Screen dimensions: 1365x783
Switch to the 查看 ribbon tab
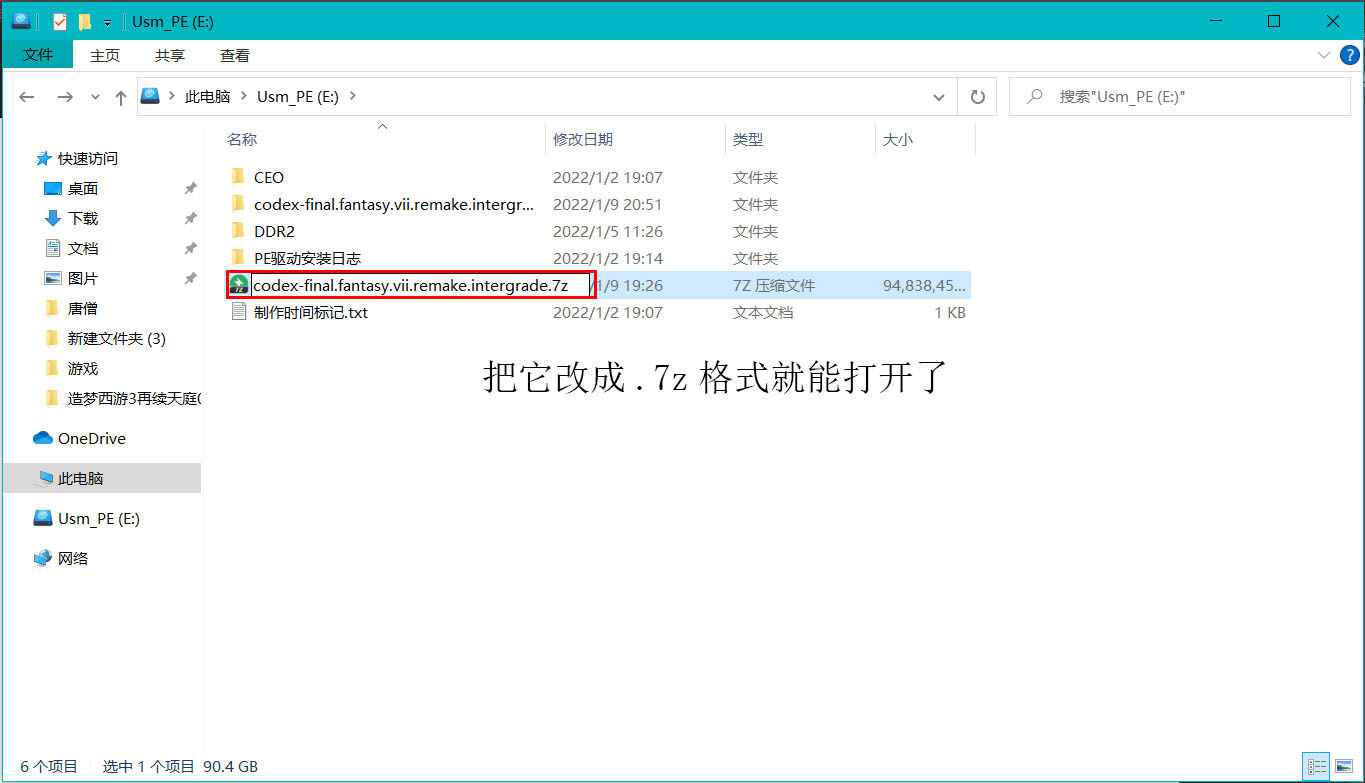pos(235,55)
